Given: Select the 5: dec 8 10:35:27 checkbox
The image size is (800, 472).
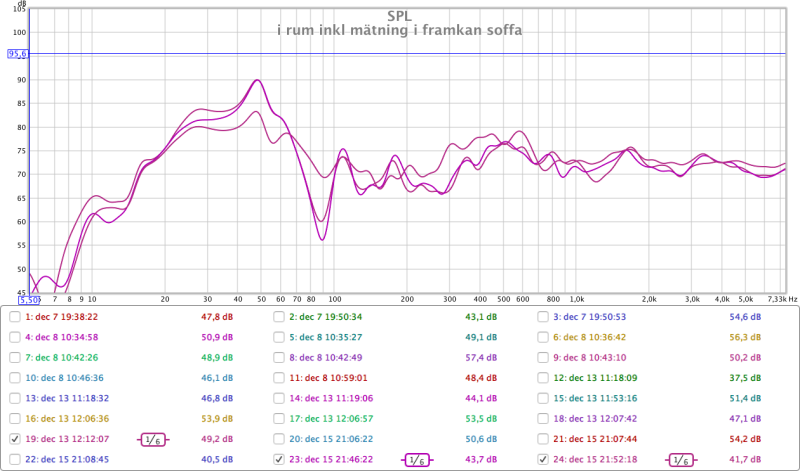Looking at the screenshot, I should (279, 337).
